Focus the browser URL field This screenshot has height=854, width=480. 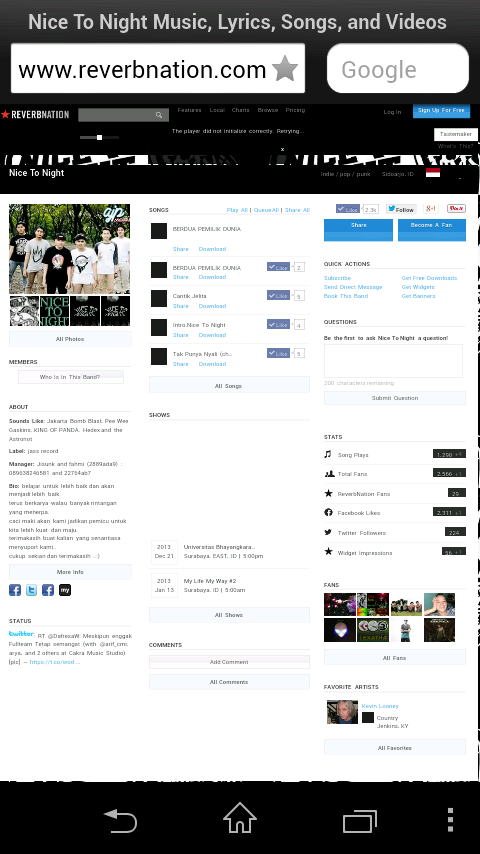tap(157, 69)
